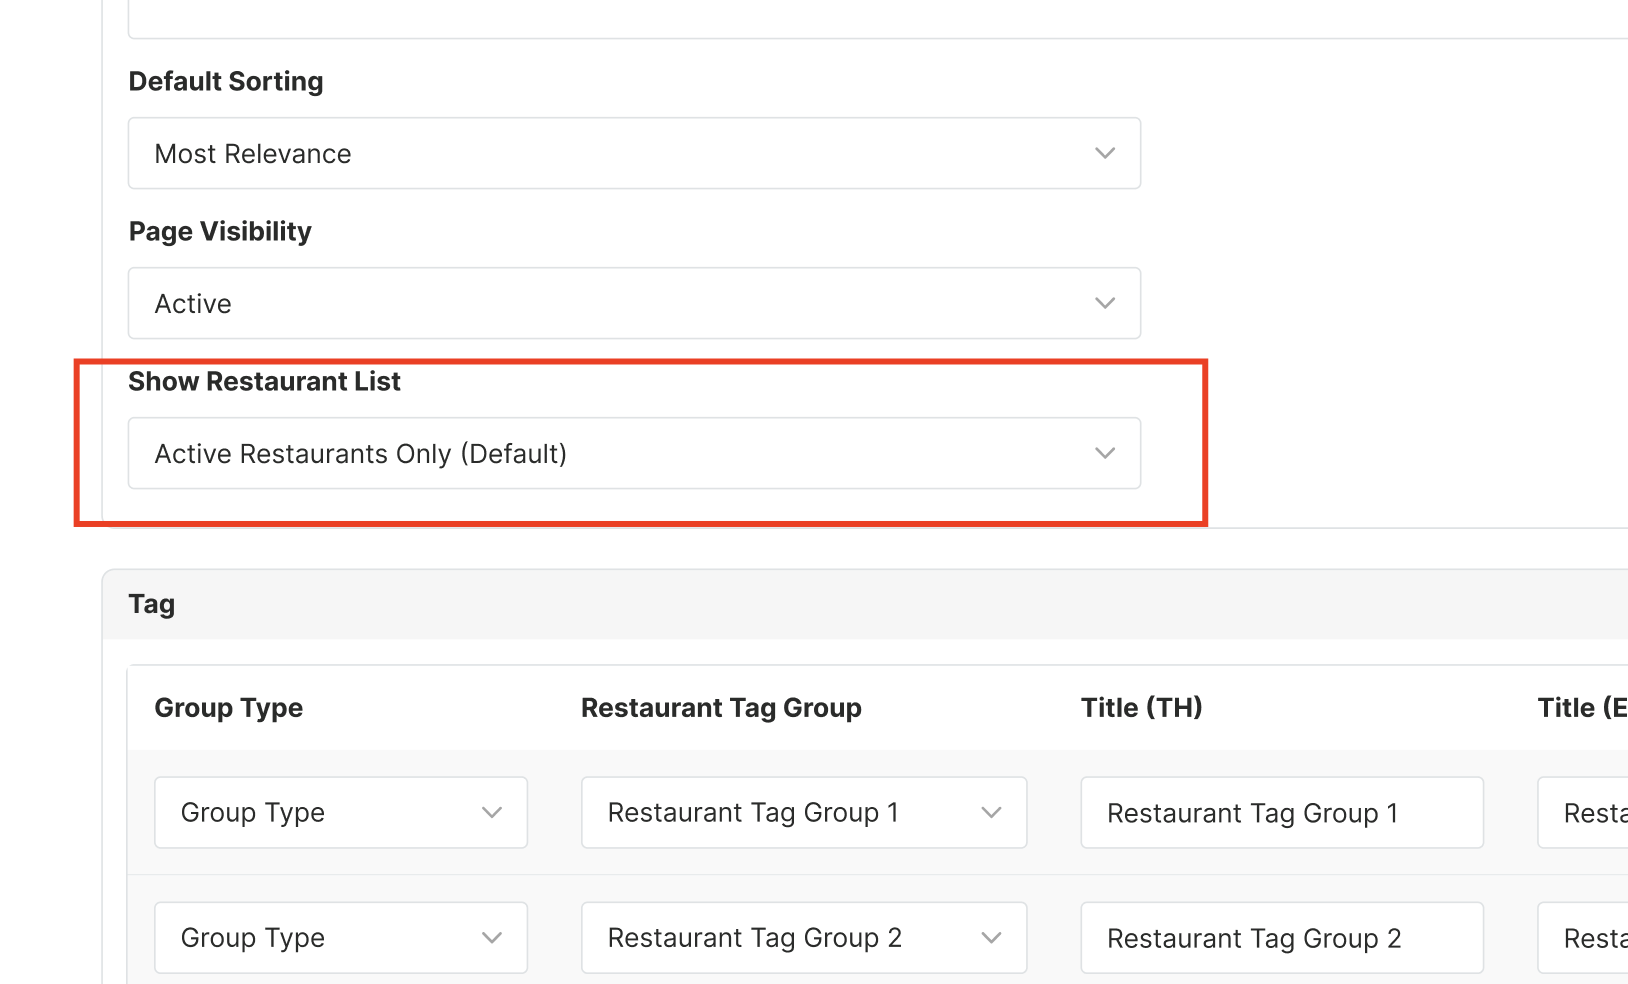Click chevron in first Group Type select
Viewport: 1628px width, 984px height.
pos(491,812)
